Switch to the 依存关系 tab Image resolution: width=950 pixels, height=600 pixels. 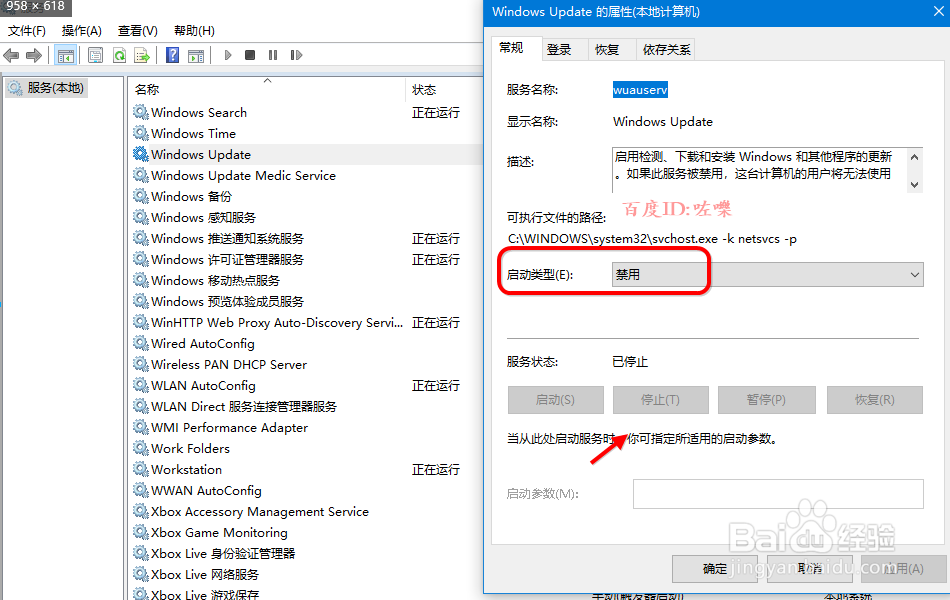666,50
